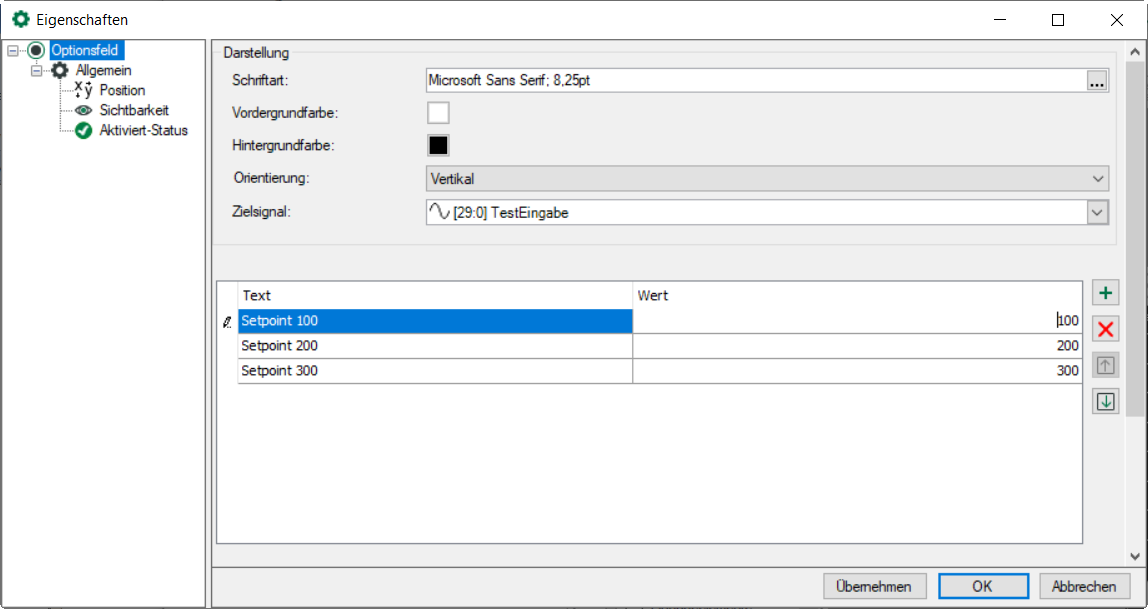Screen dimensions: 1148x609
Task: Click the Allgemein gear icon in tree
Action: click(59, 70)
